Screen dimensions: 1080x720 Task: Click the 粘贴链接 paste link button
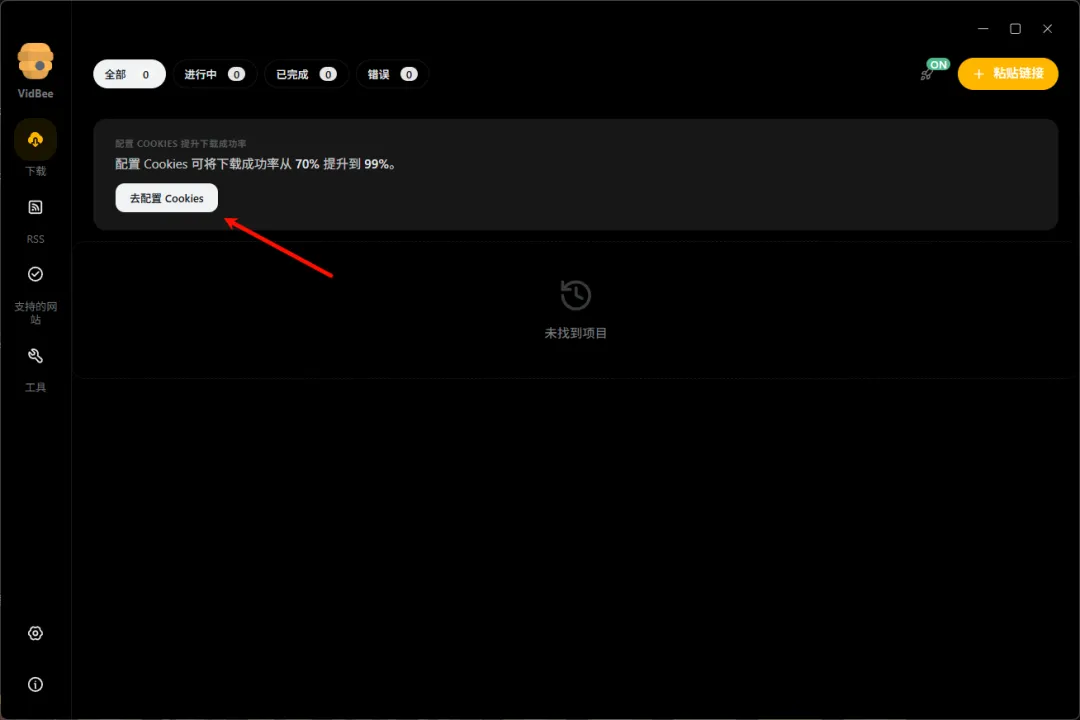[x=1008, y=74]
